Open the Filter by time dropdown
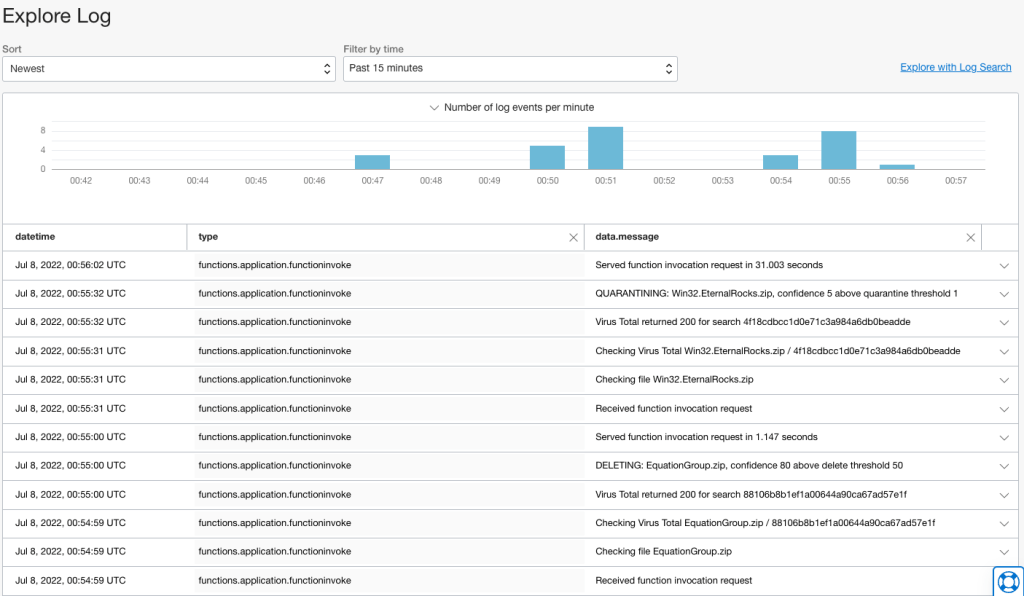 510,68
